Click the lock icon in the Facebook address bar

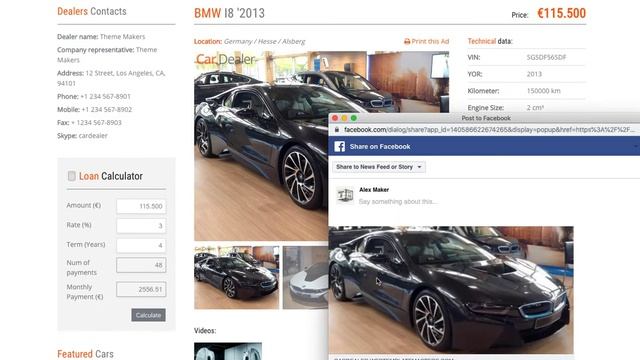click(337, 130)
